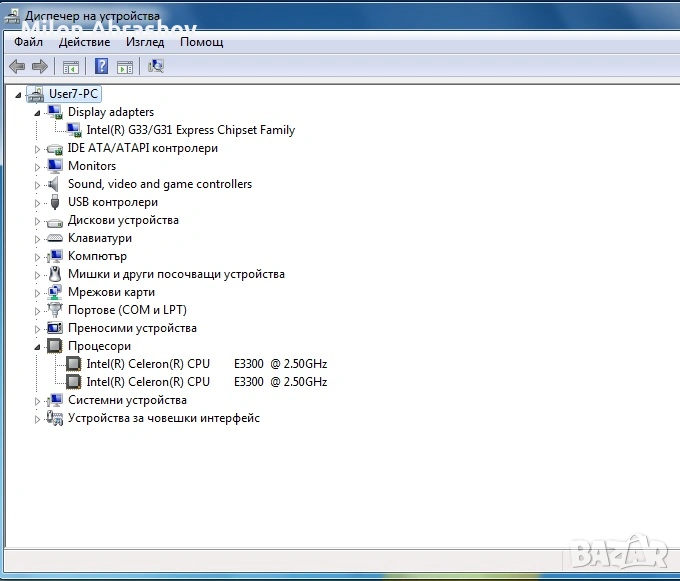
Task: Click the Forward arrow toolbar icon
Action: coord(40,67)
